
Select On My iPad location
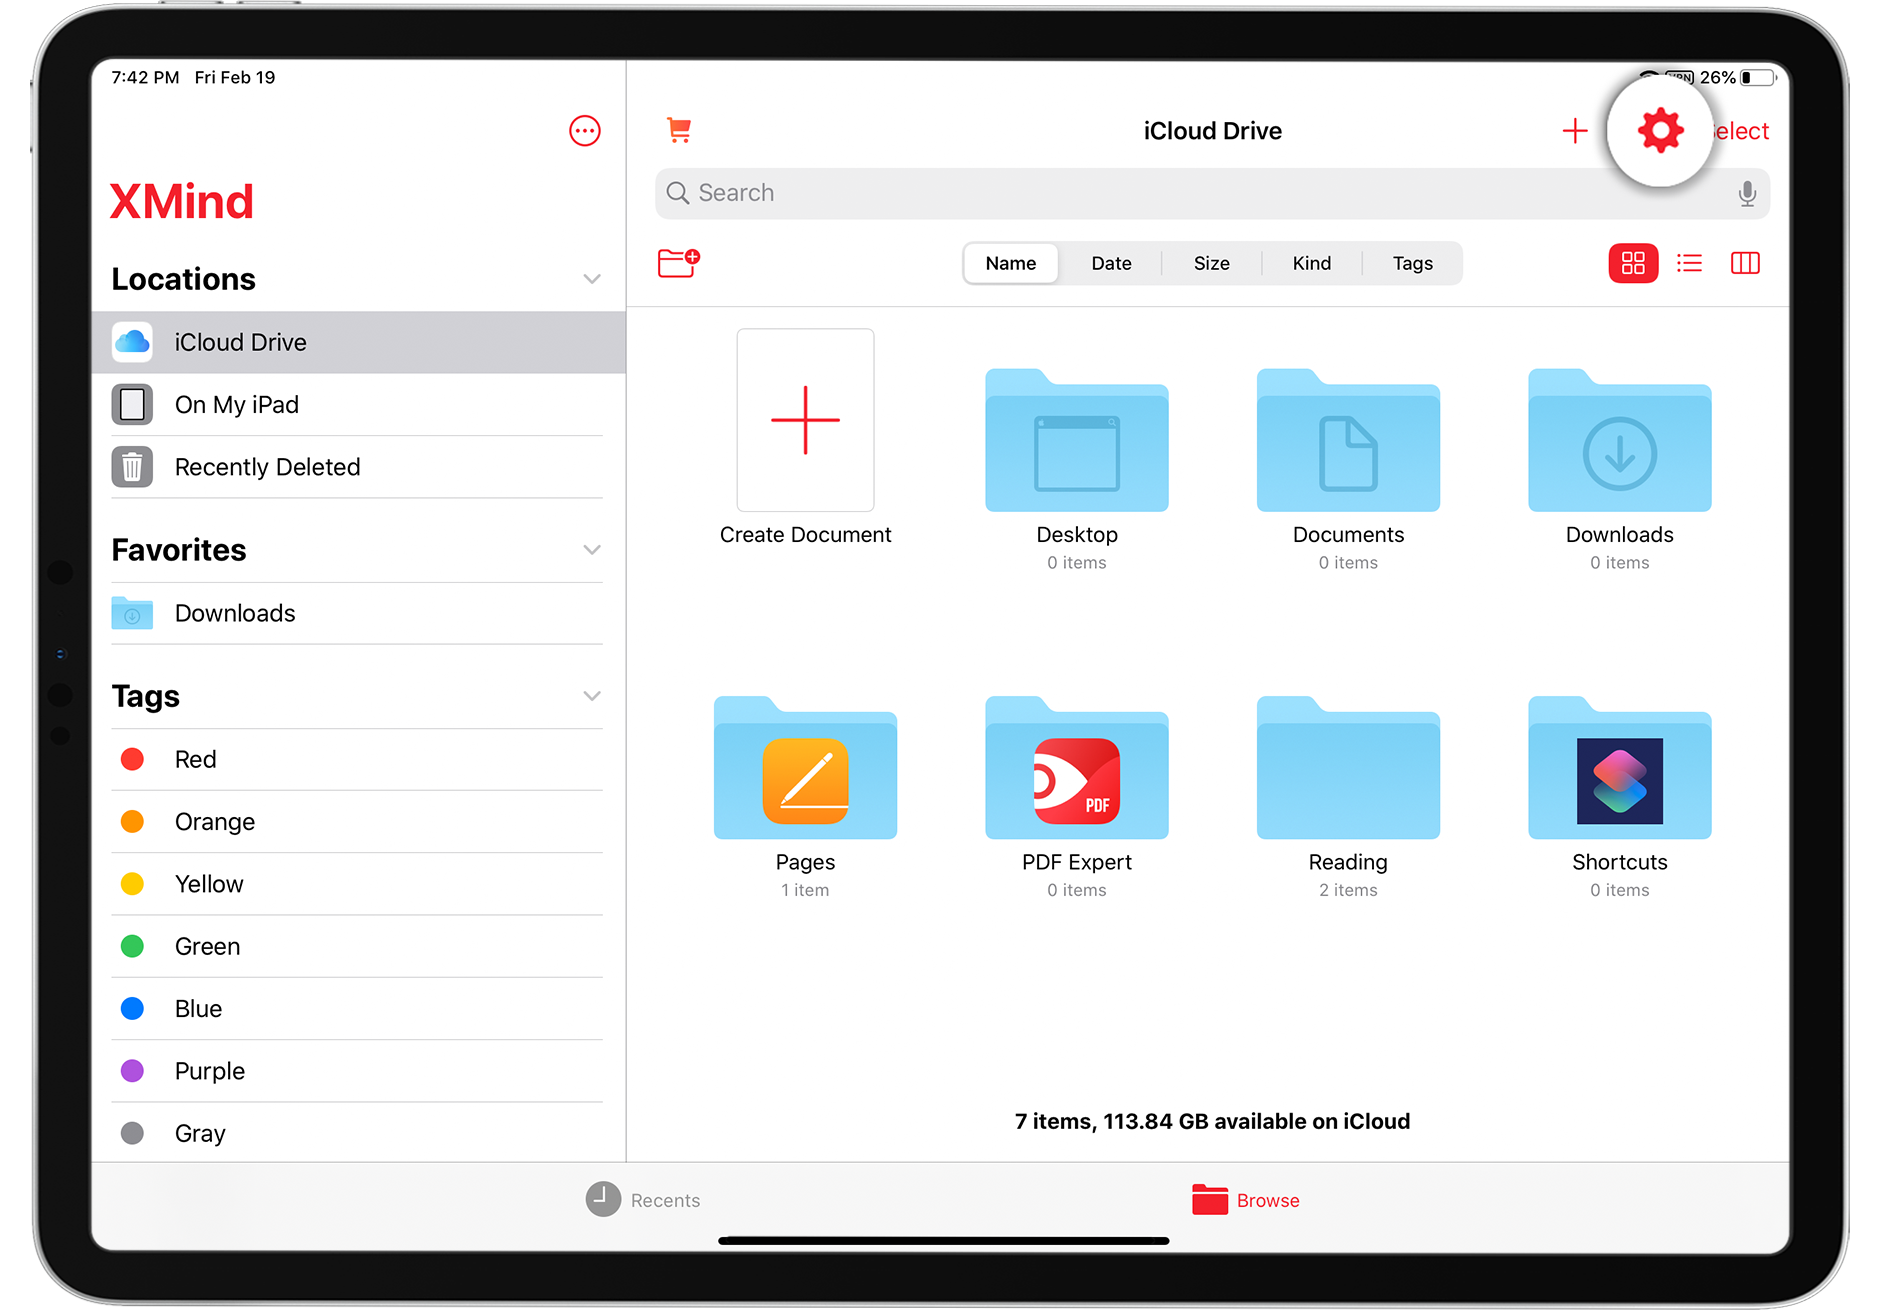click(x=358, y=404)
